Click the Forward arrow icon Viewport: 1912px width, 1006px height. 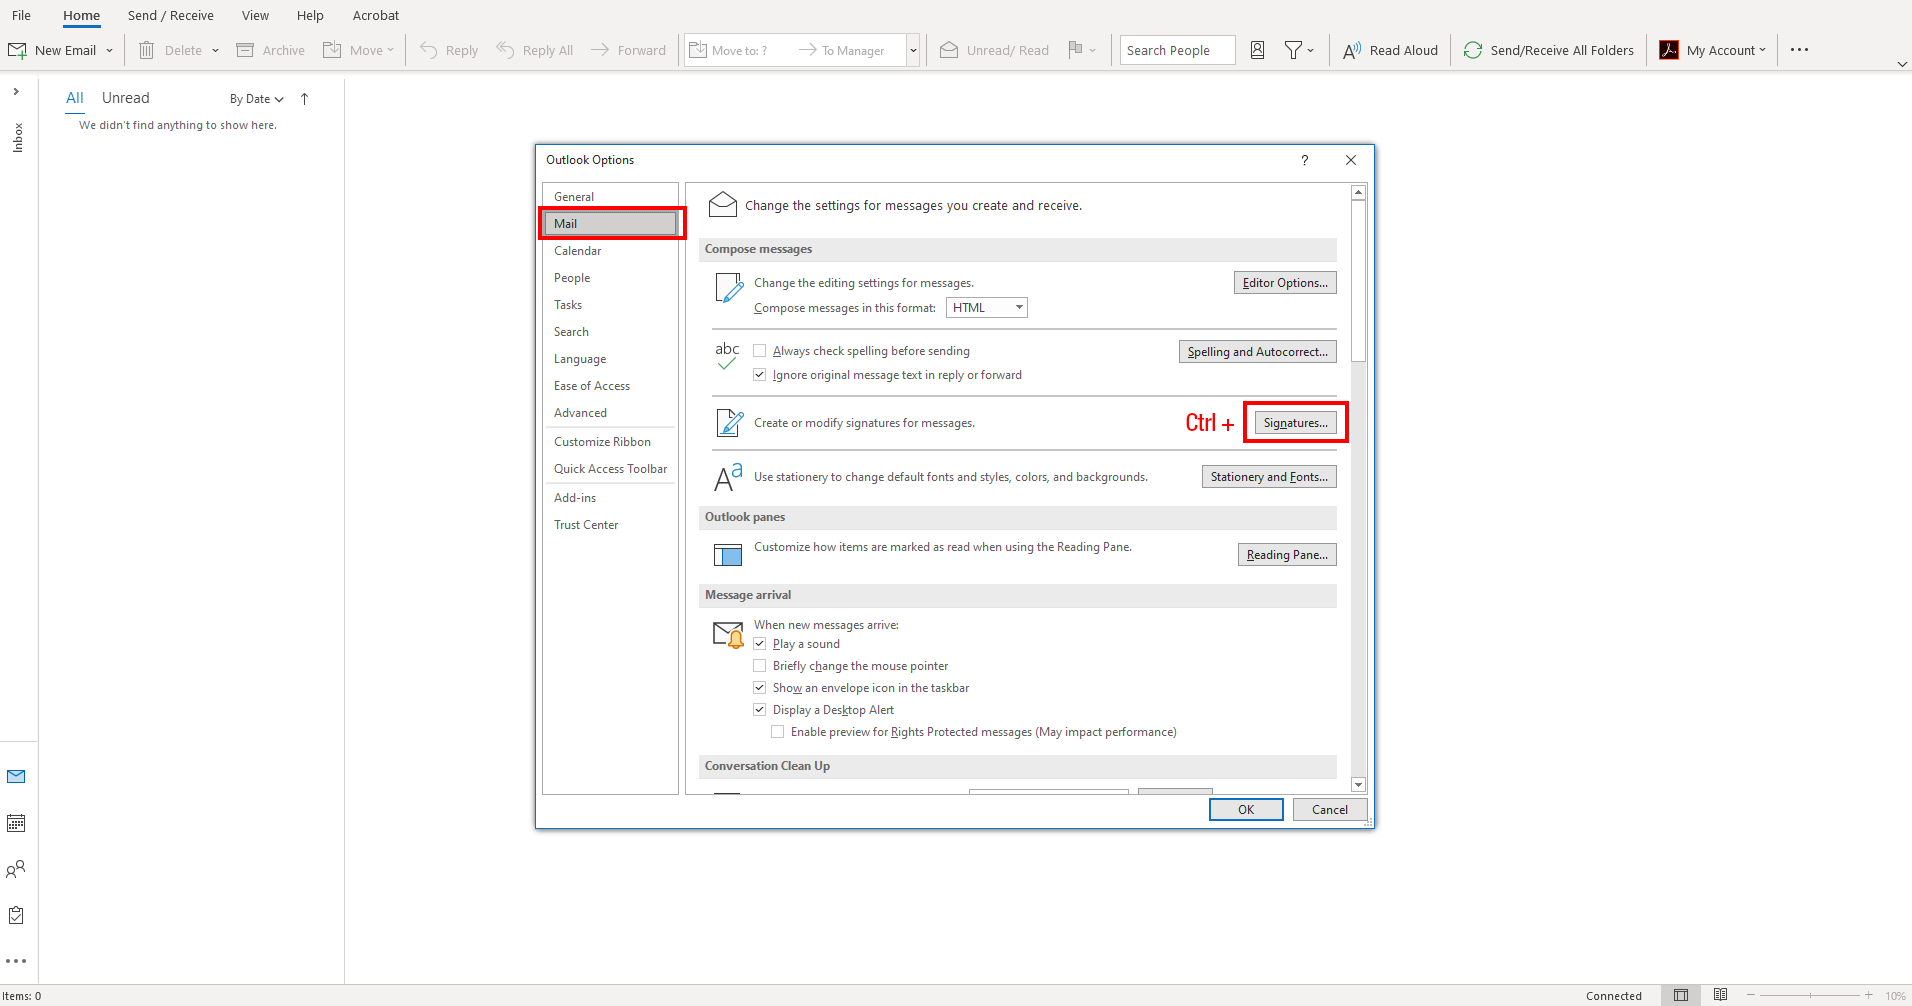pos(600,50)
